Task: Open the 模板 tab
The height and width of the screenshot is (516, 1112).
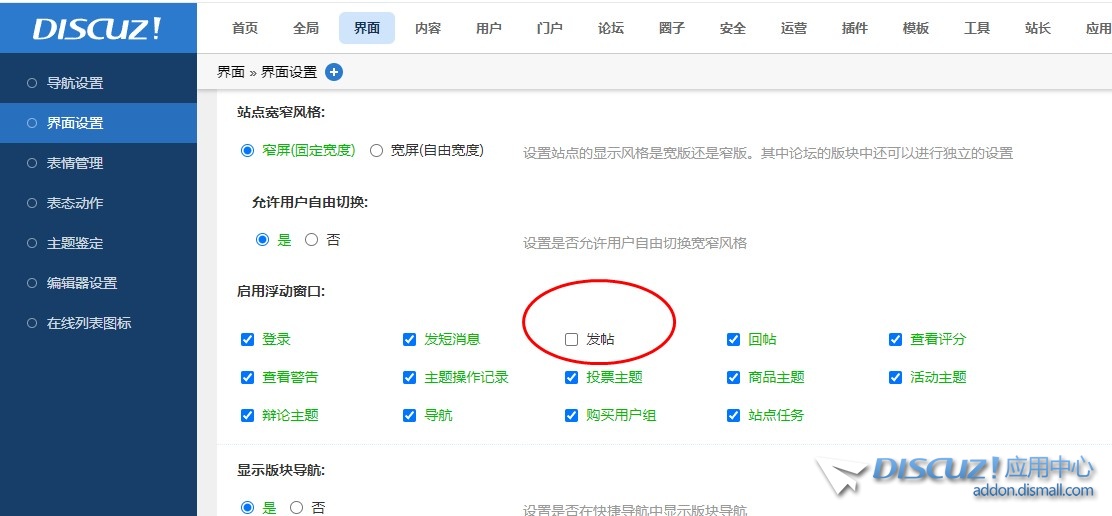Action: coord(916,28)
